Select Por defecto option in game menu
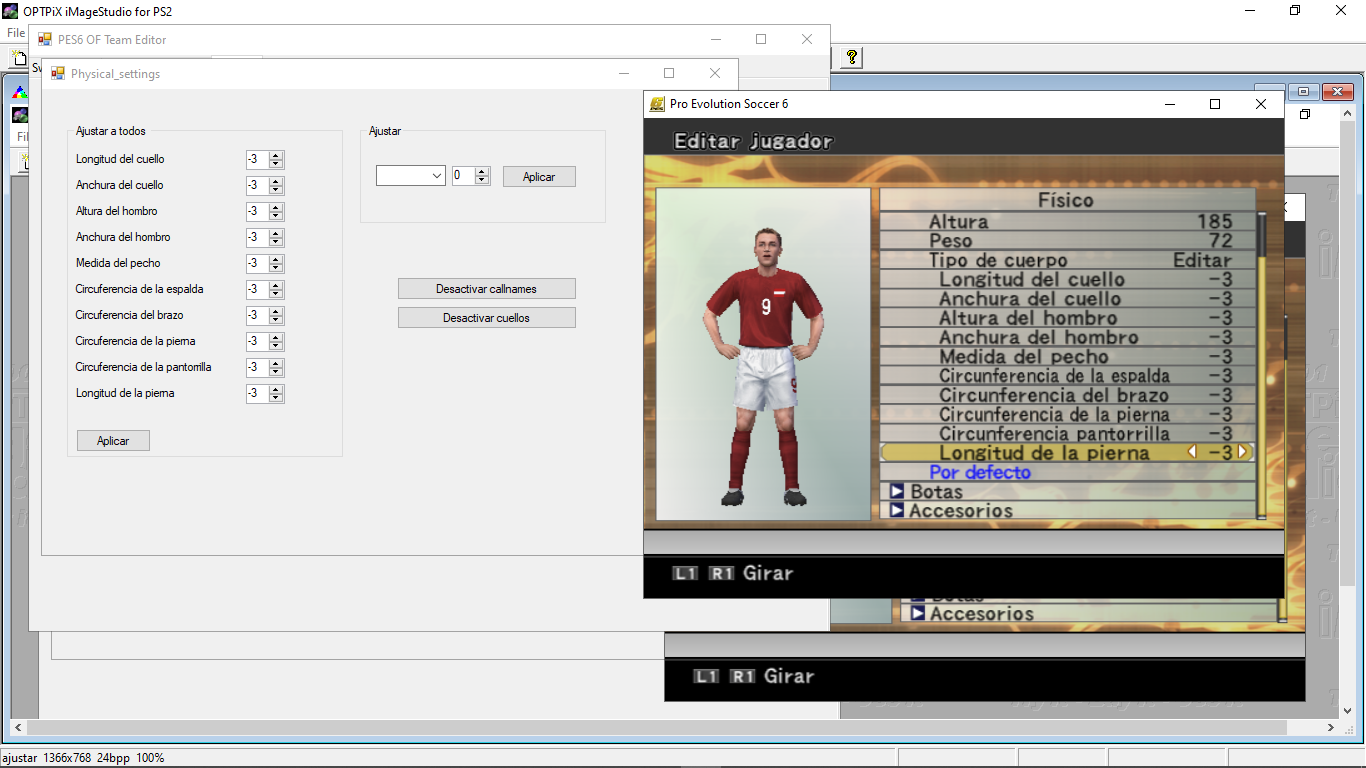Screen dimensions: 1366x768 pos(980,472)
